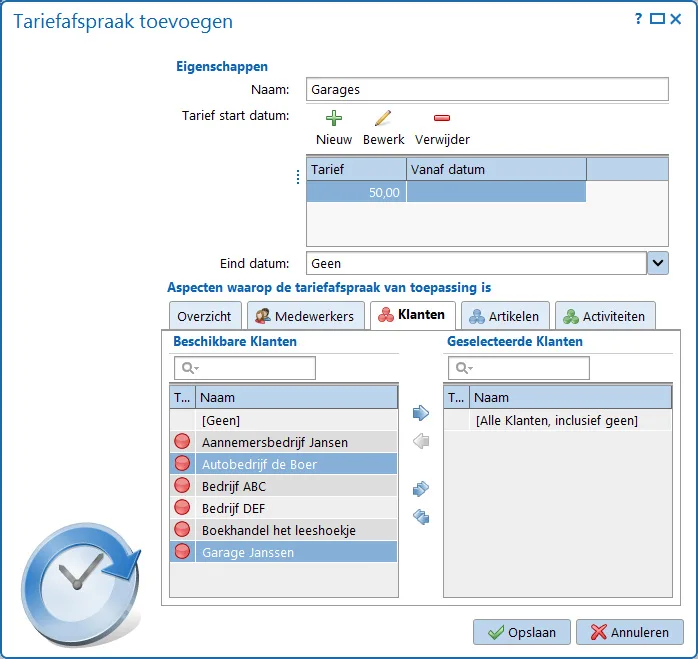Select the 50,00 tarief cell

pyautogui.click(x=356, y=192)
